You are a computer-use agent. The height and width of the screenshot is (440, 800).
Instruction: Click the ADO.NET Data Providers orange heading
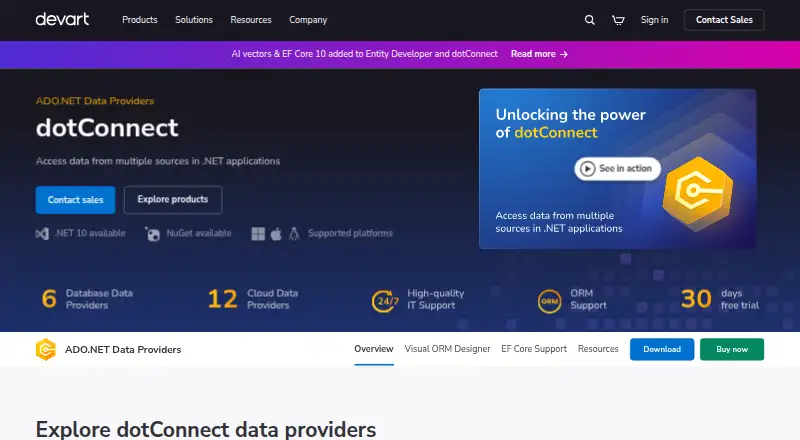[x=95, y=101]
